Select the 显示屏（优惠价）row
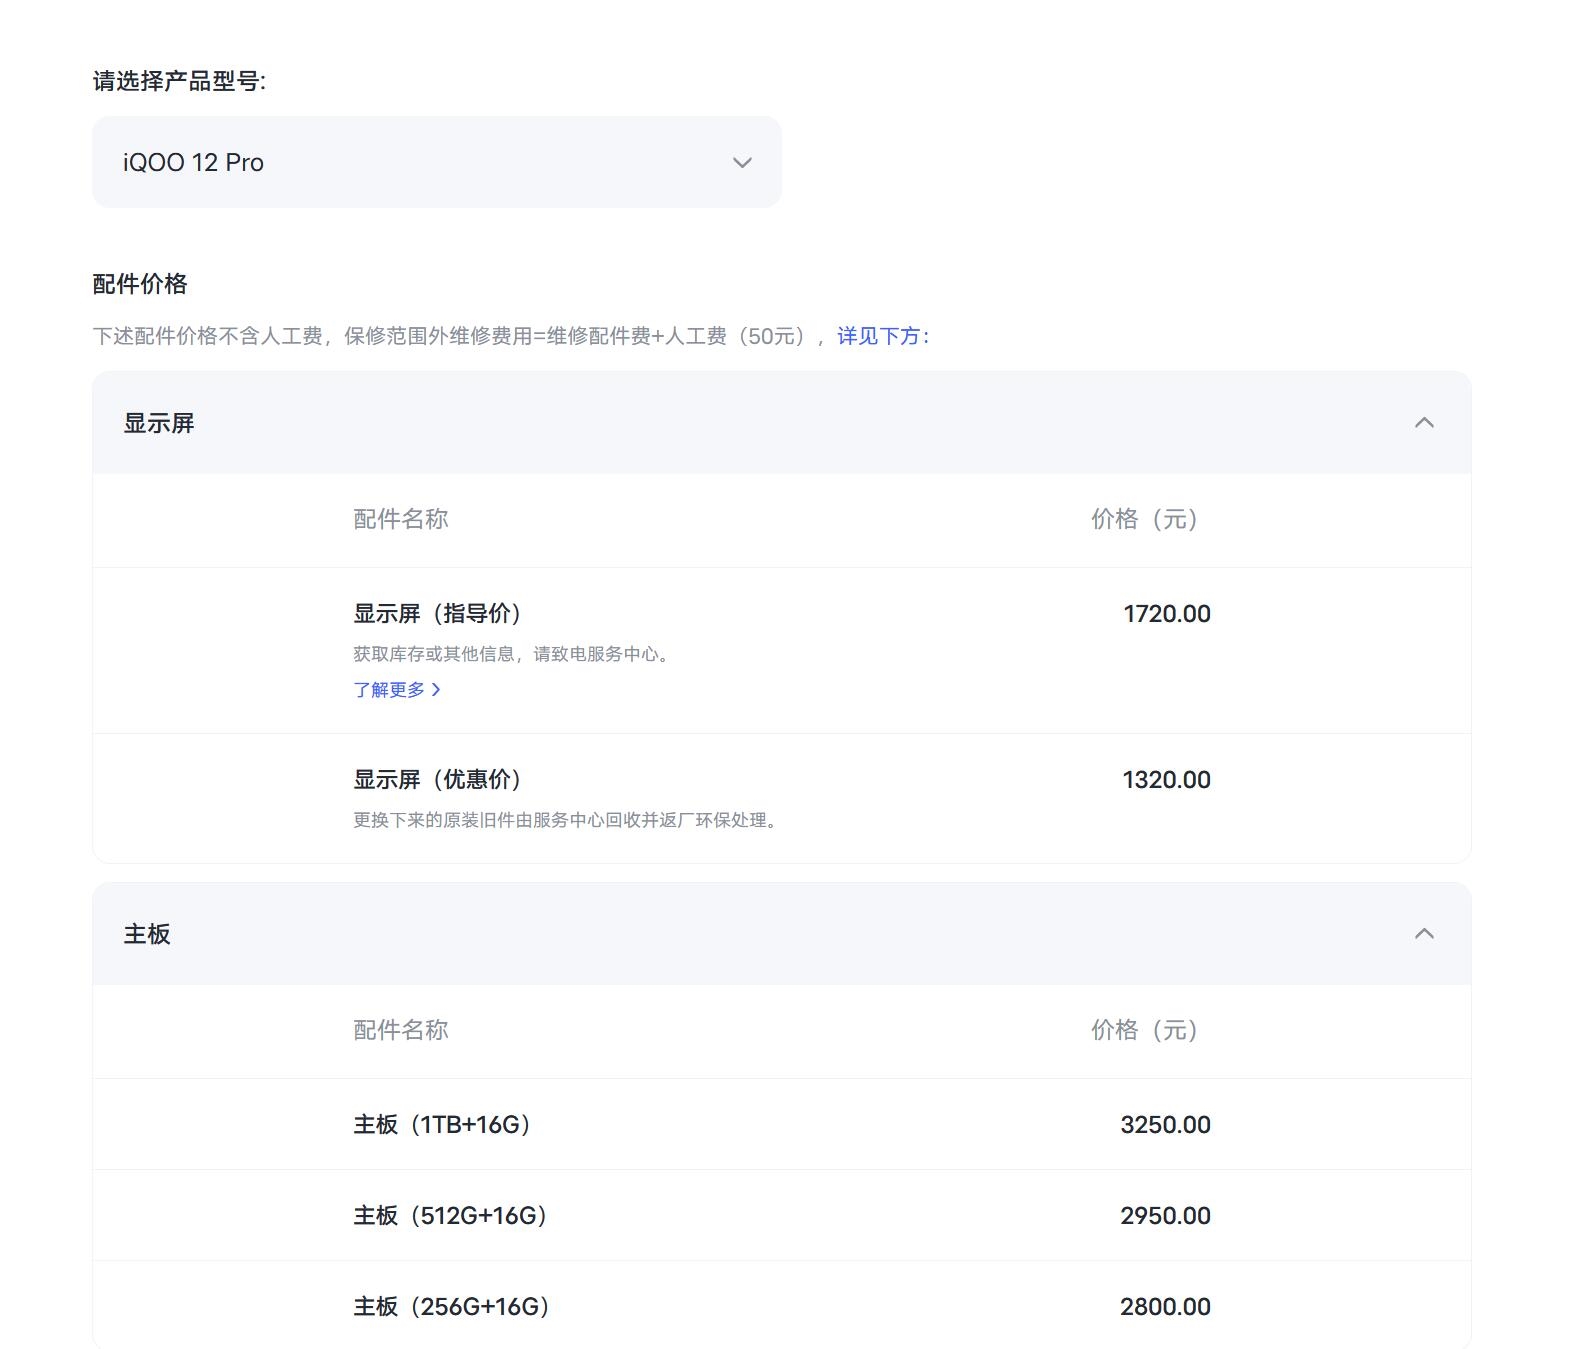This screenshot has width=1571, height=1349. point(437,780)
